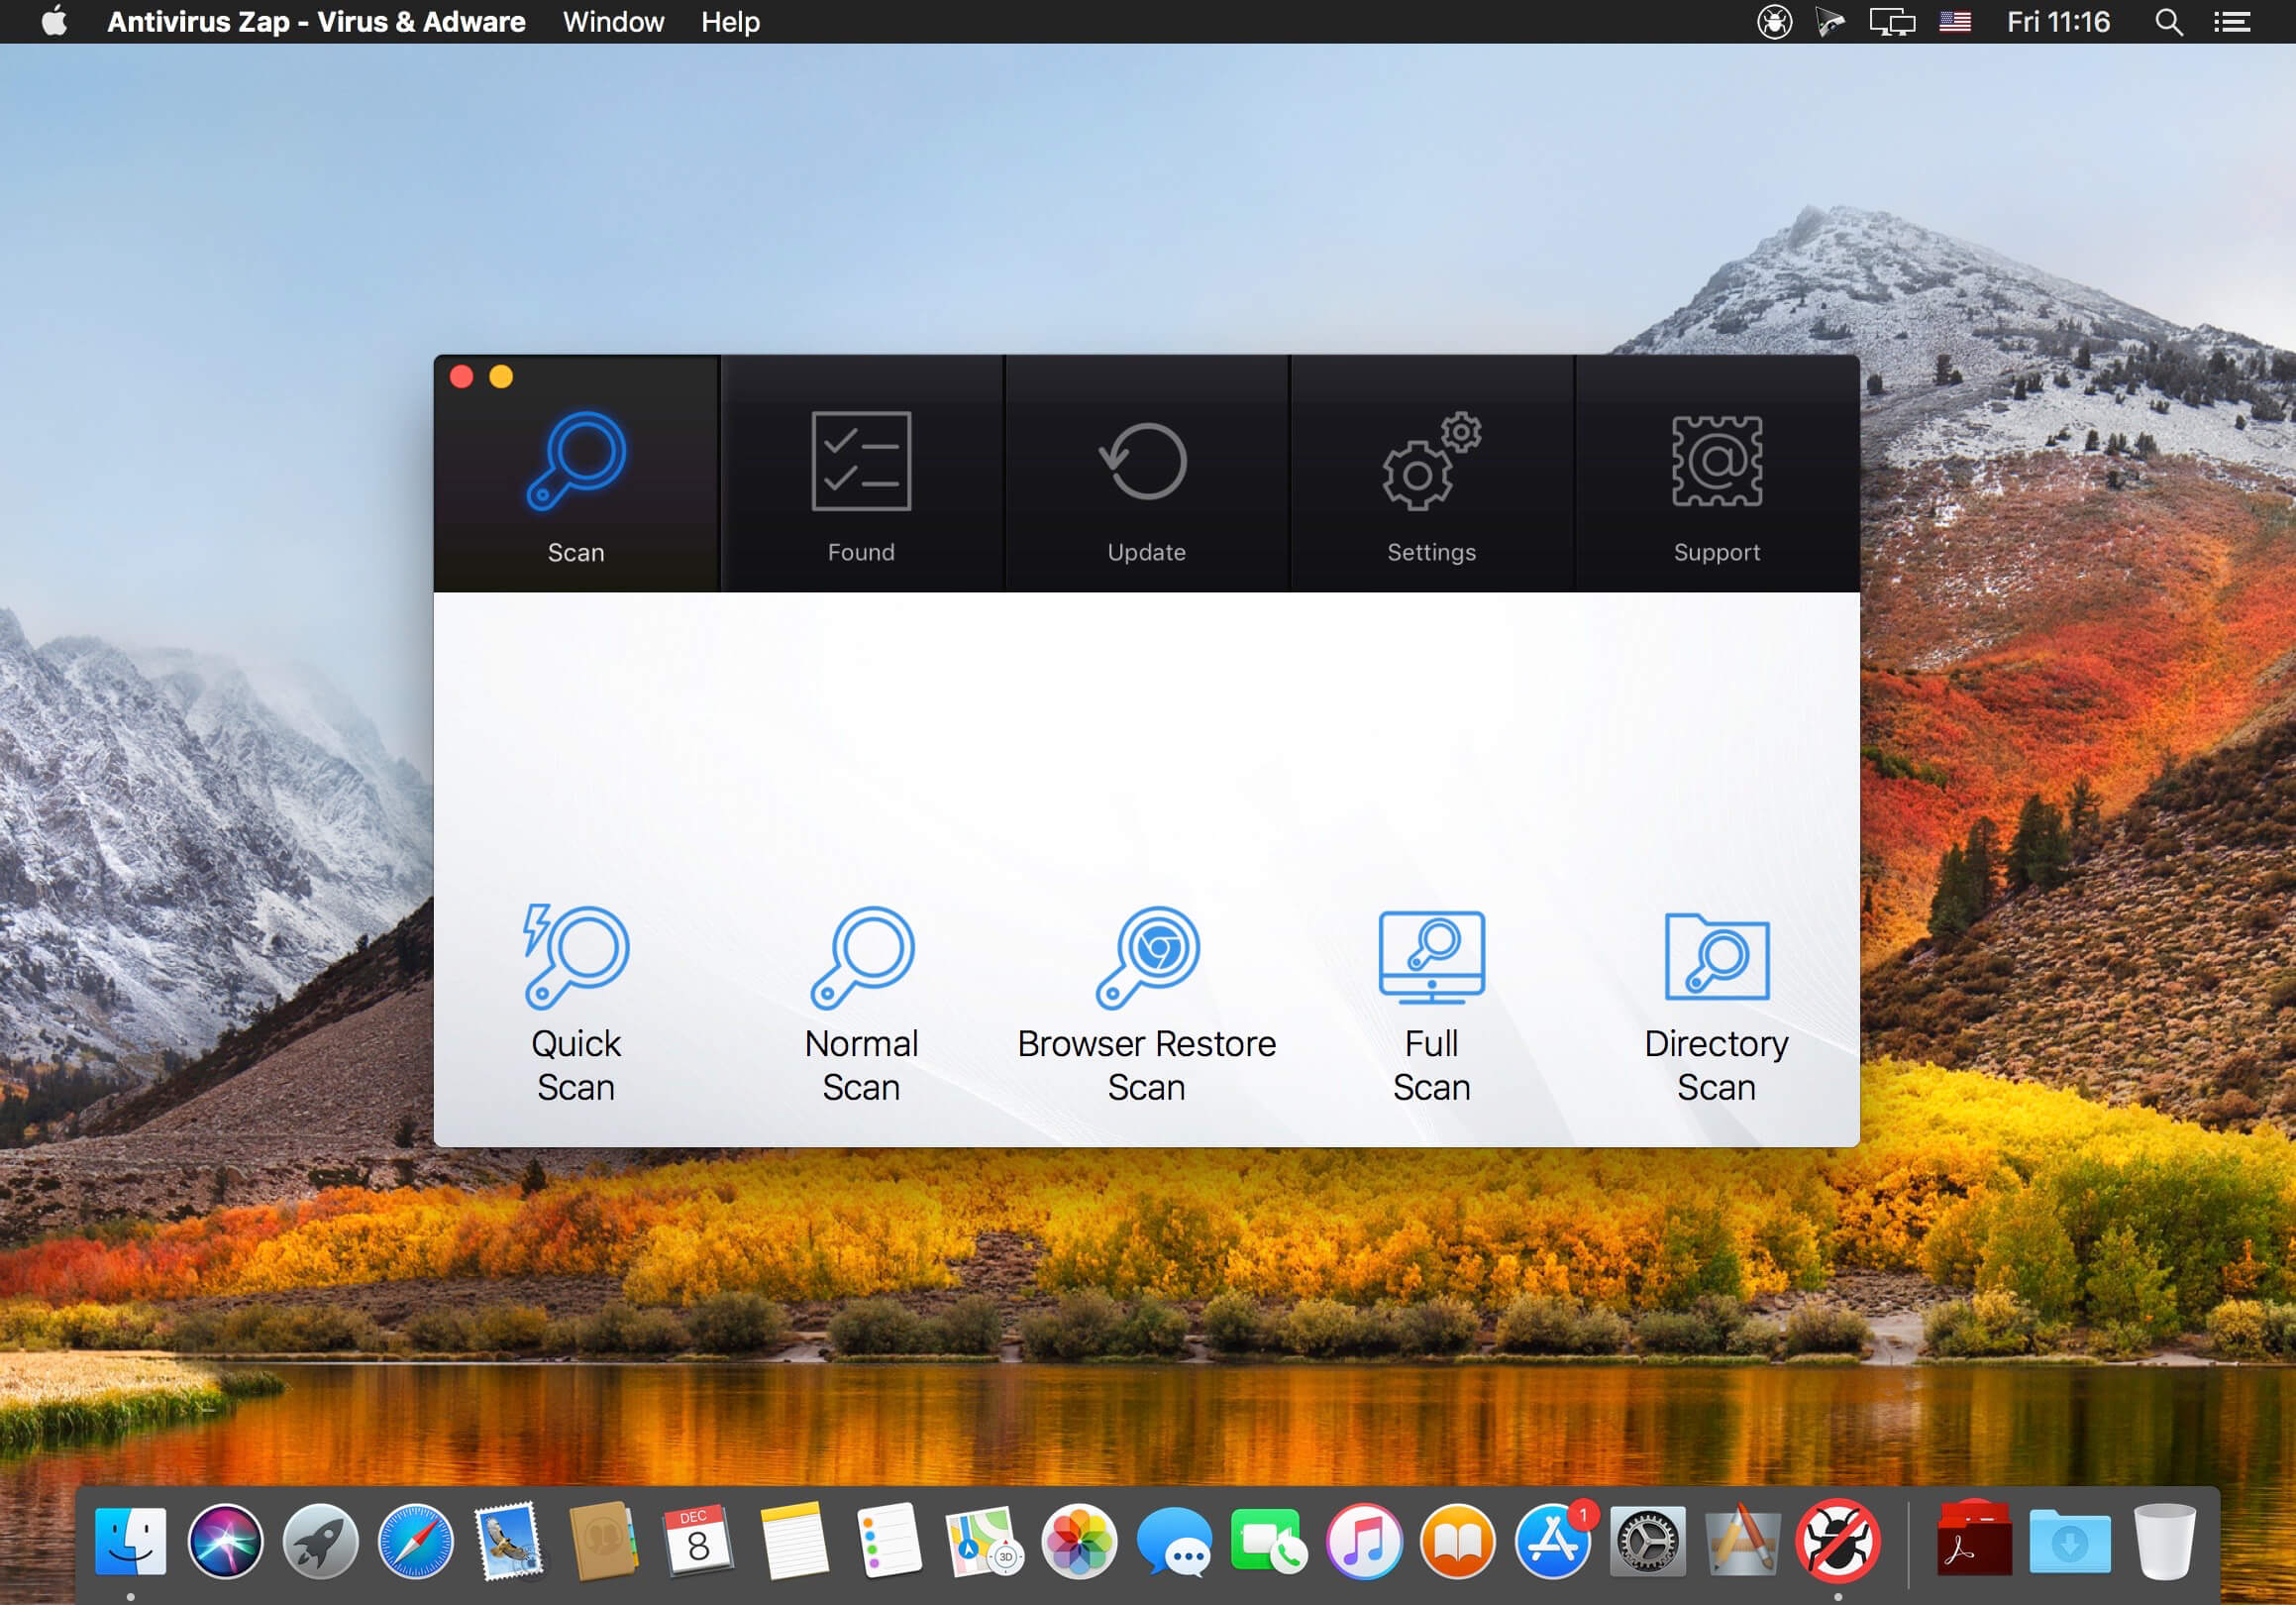Choose Directory Scan
The width and height of the screenshot is (2296, 1605).
(x=1716, y=1003)
